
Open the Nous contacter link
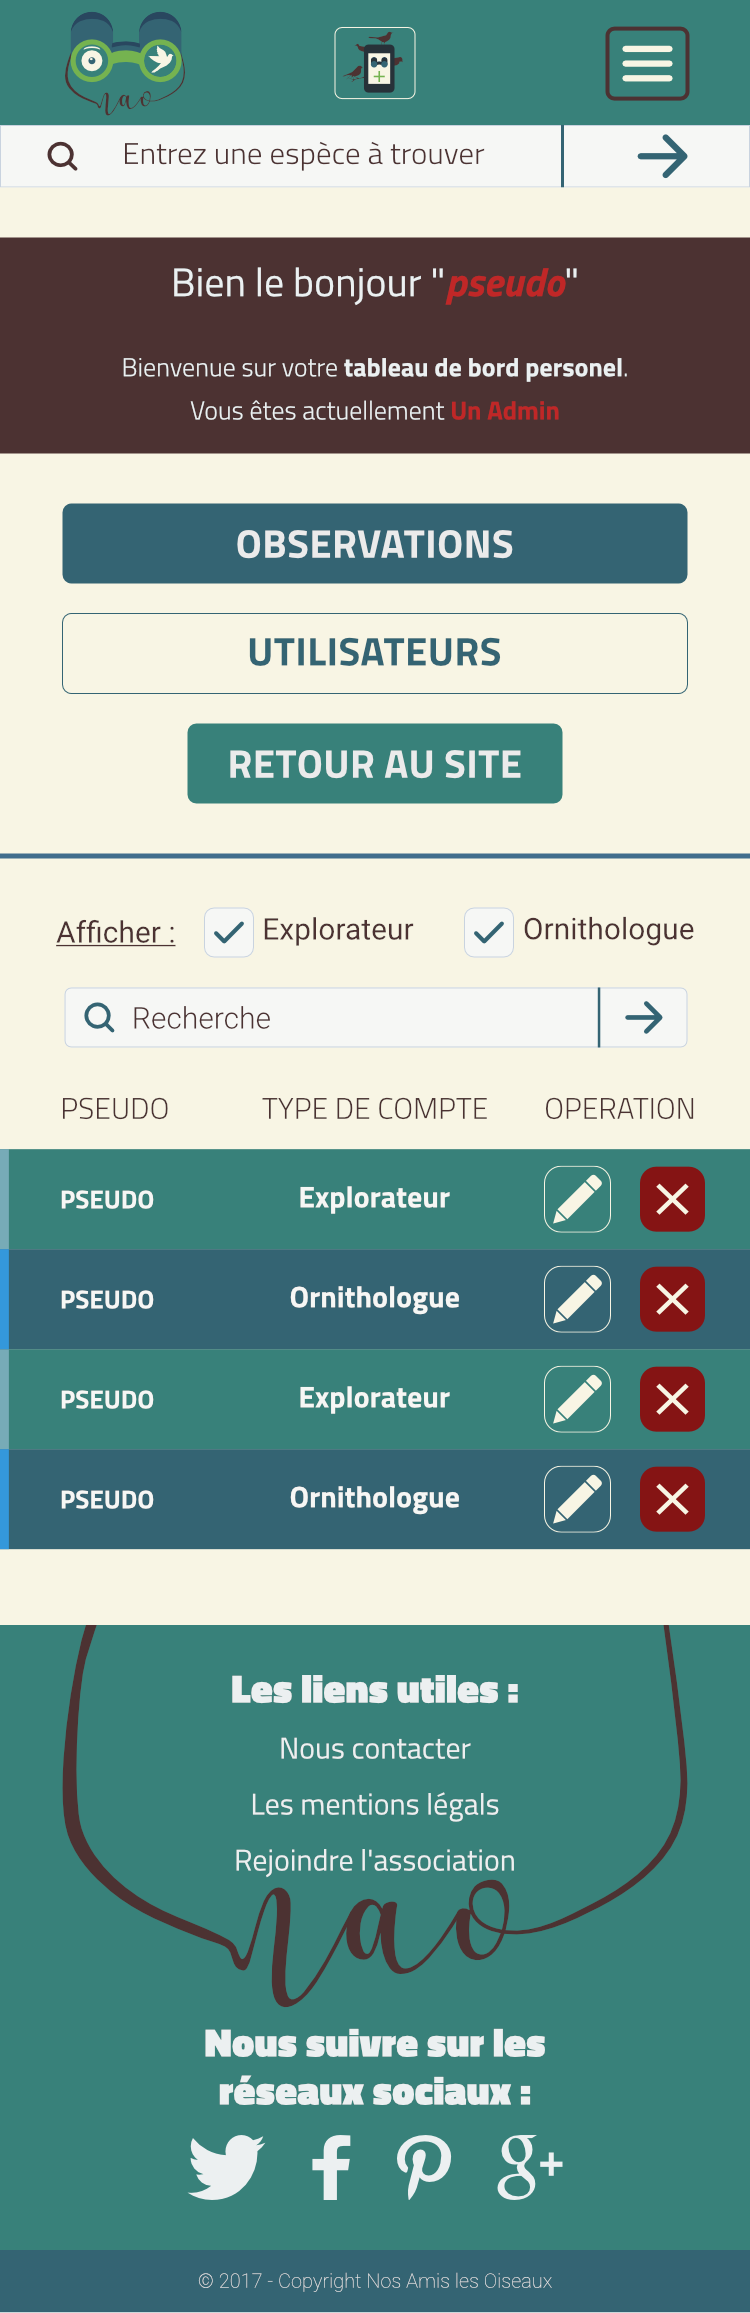click(x=375, y=1749)
